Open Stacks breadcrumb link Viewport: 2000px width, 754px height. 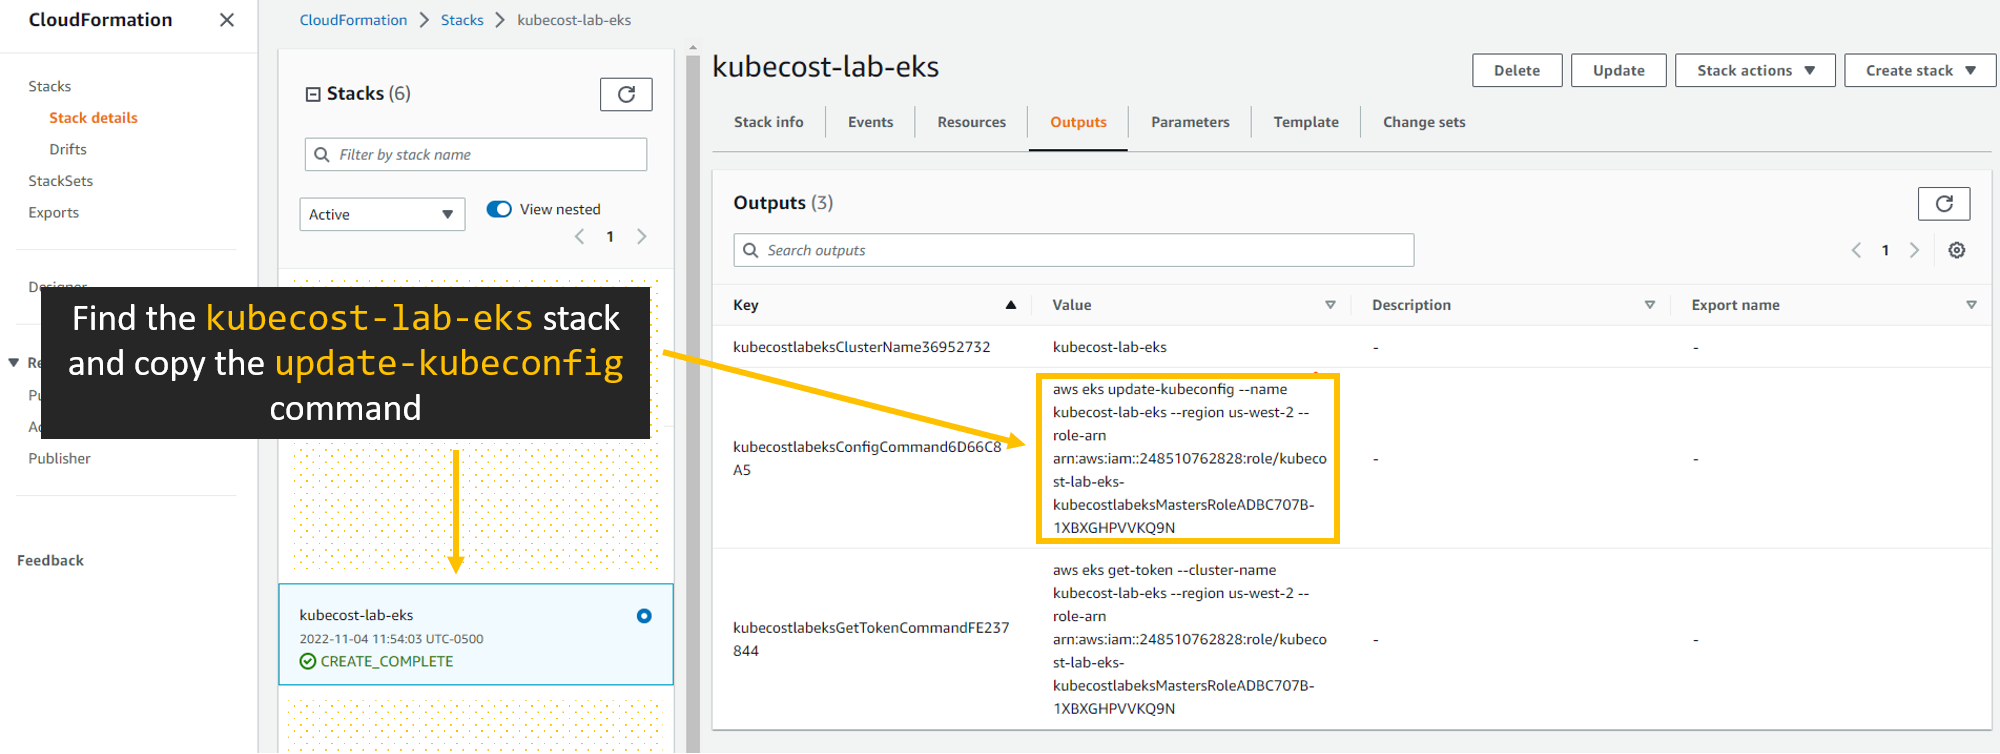pyautogui.click(x=462, y=20)
